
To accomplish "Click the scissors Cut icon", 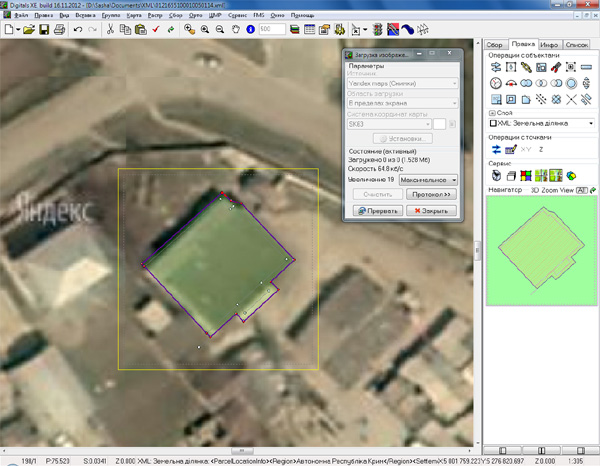I will [x=111, y=31].
